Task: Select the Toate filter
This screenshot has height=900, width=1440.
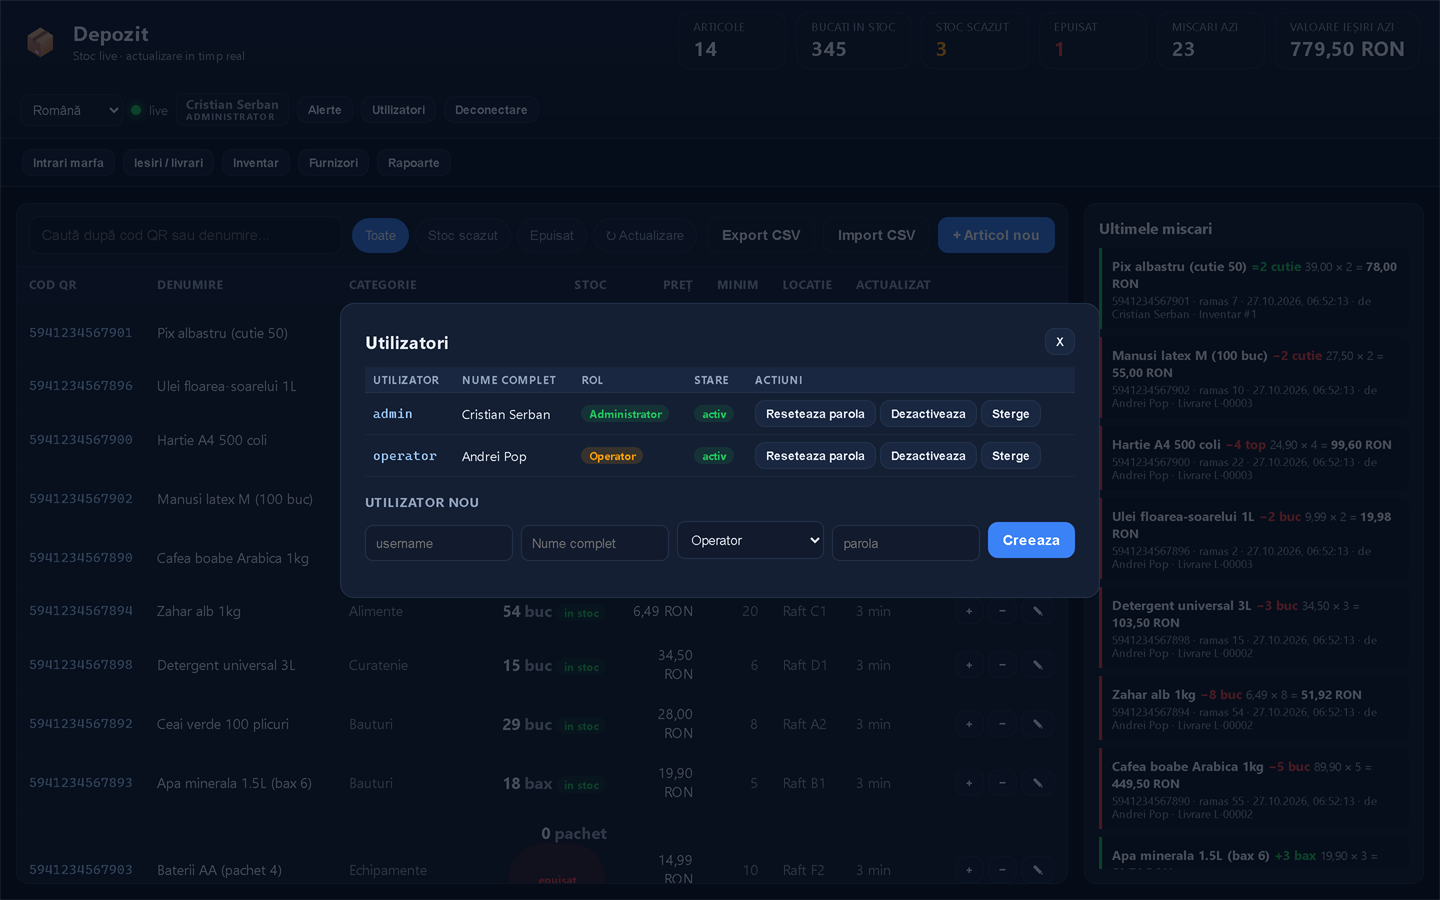Action: click(380, 235)
